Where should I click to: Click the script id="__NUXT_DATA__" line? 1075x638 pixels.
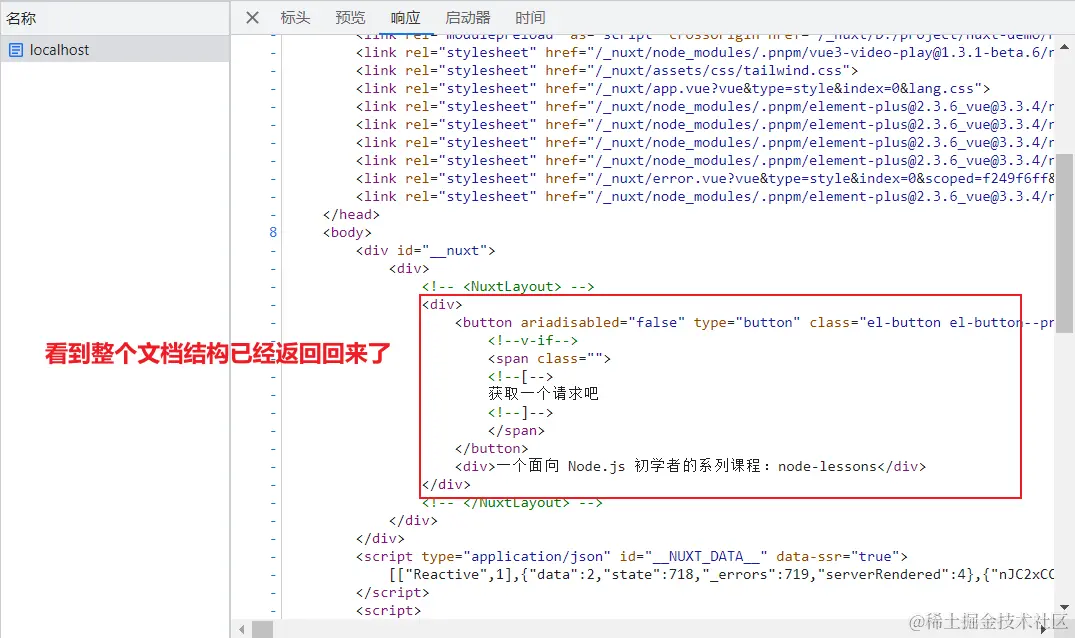tap(631, 556)
